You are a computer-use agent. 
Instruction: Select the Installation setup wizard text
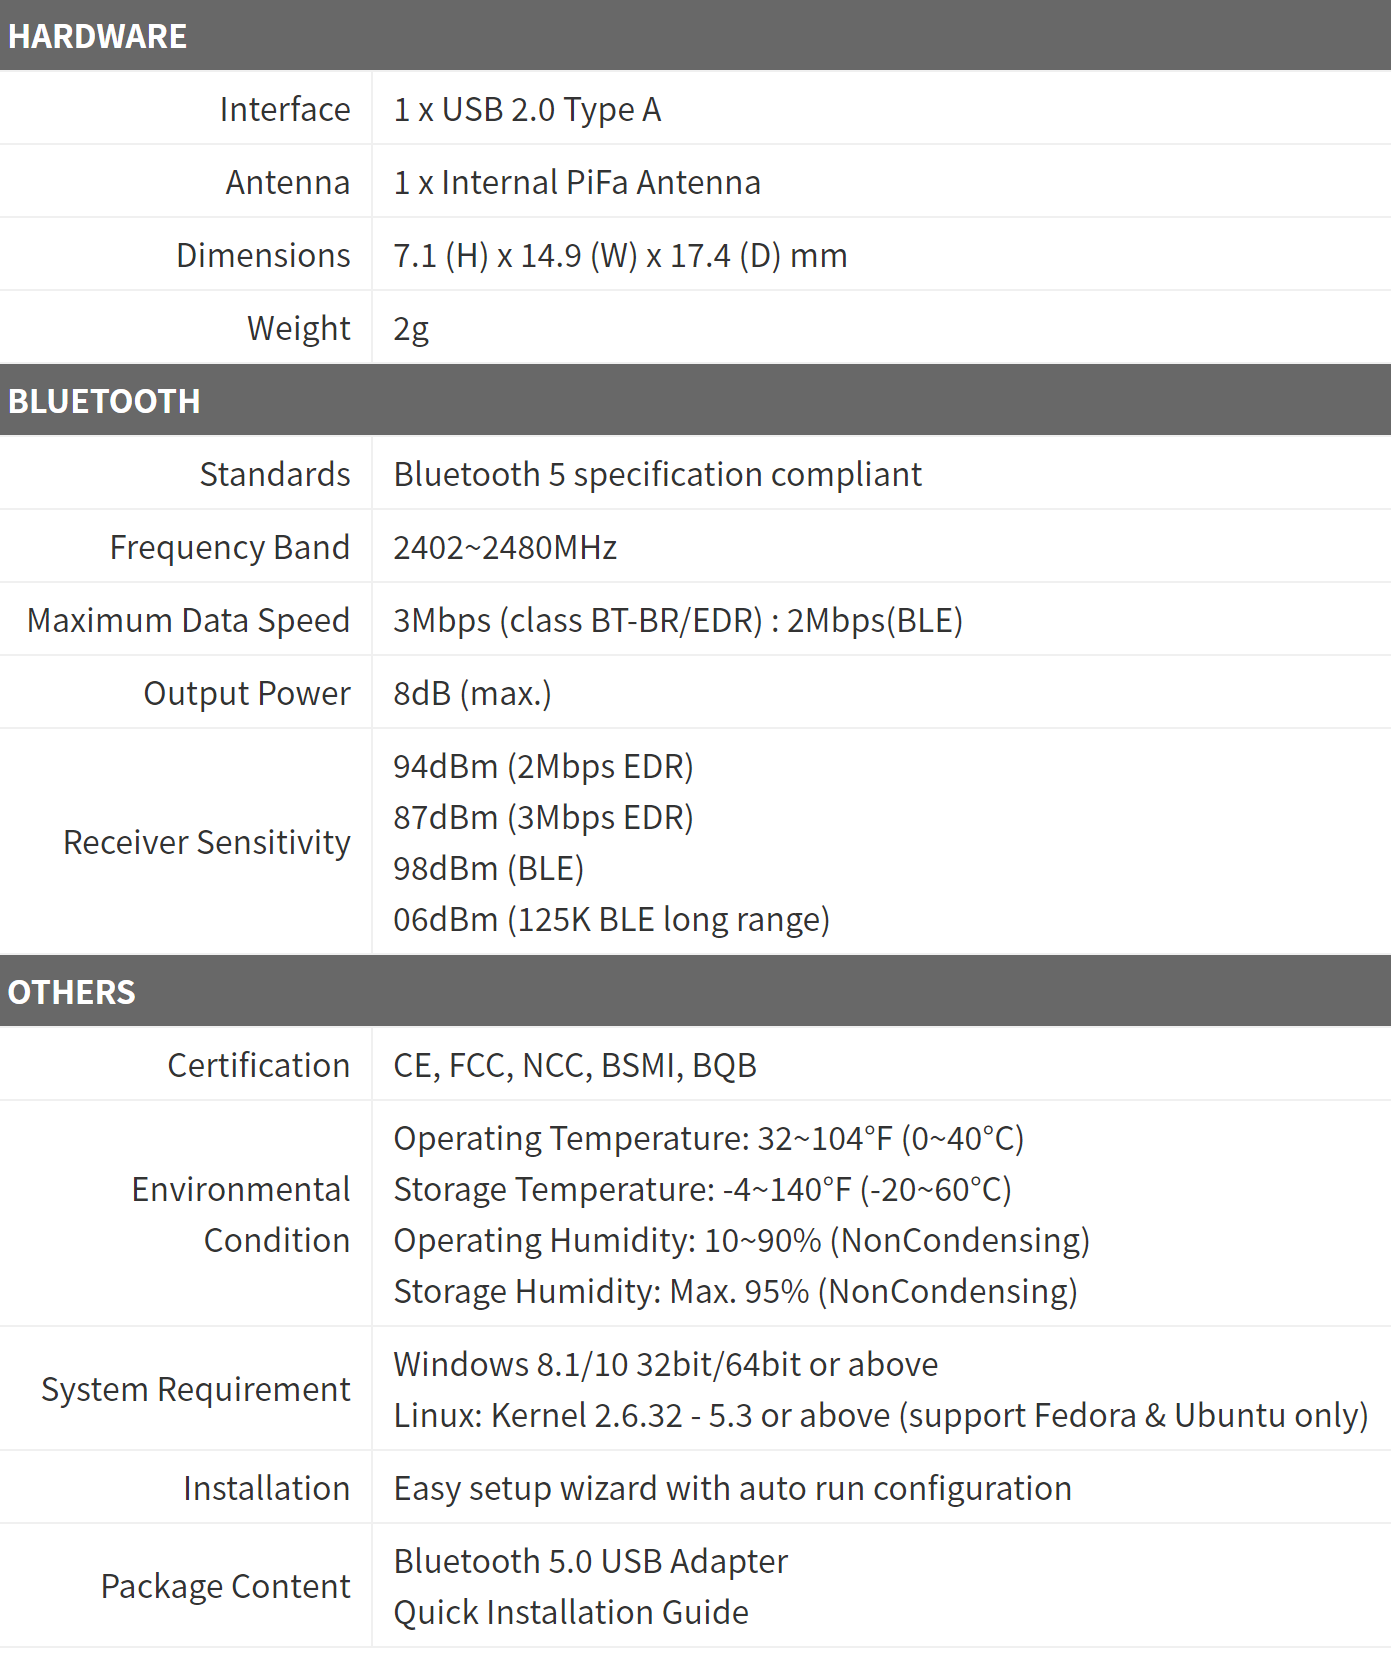[732, 1488]
